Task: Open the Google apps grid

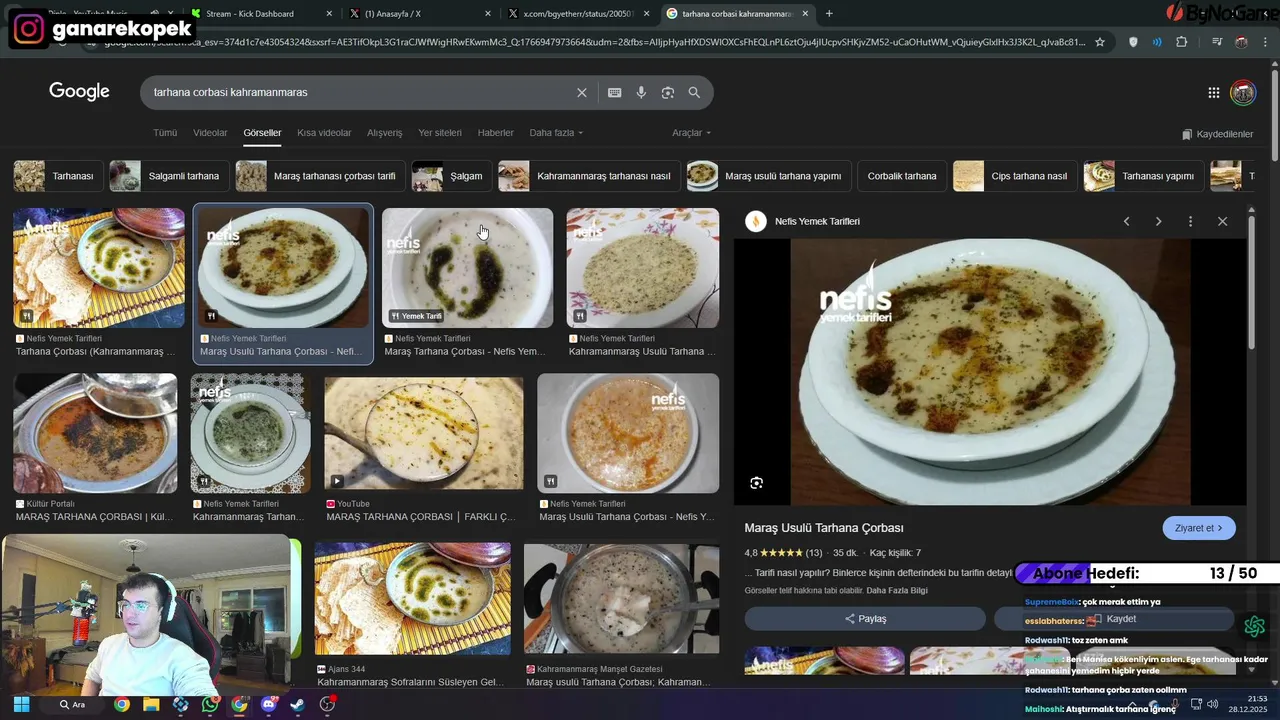Action: [x=1213, y=93]
